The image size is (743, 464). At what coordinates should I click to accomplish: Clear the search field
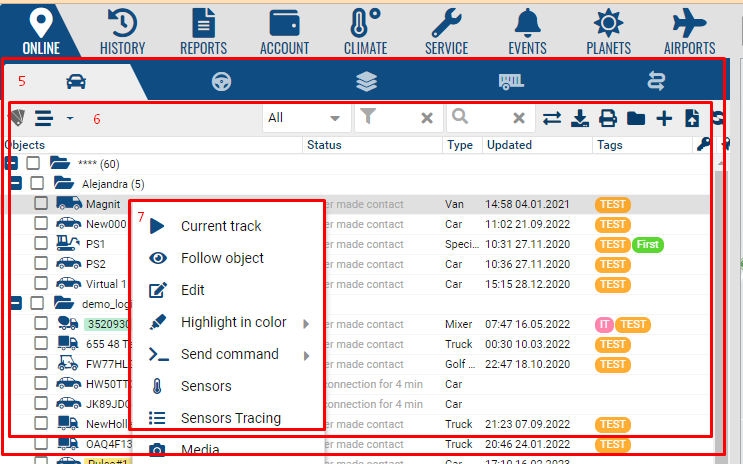pos(519,118)
